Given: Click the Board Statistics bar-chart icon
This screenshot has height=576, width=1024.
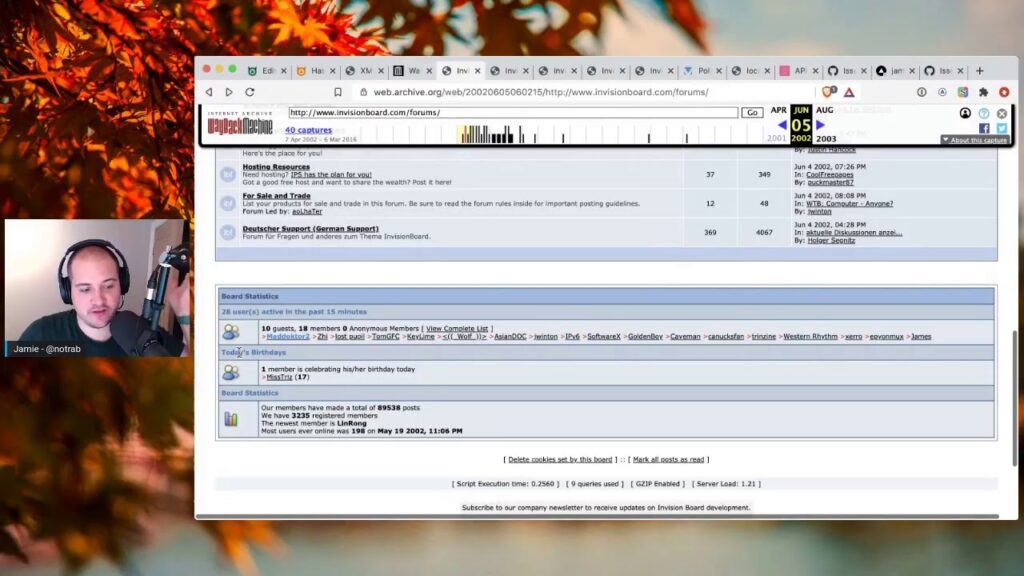Looking at the screenshot, I should [x=231, y=419].
